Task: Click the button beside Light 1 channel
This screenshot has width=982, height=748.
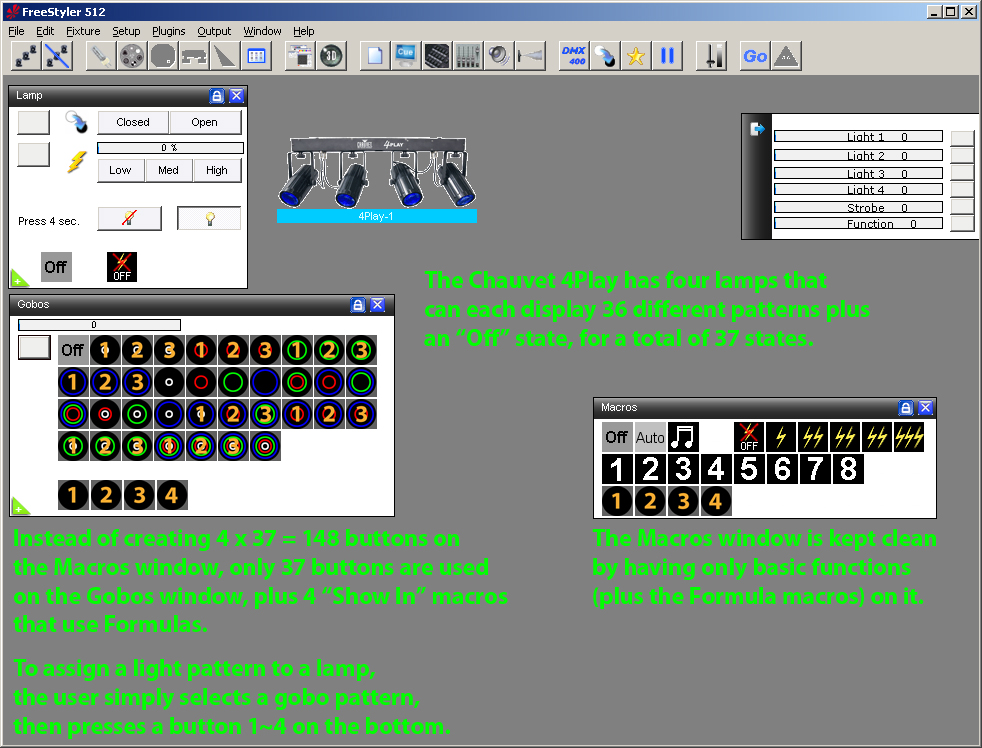Action: tap(962, 138)
